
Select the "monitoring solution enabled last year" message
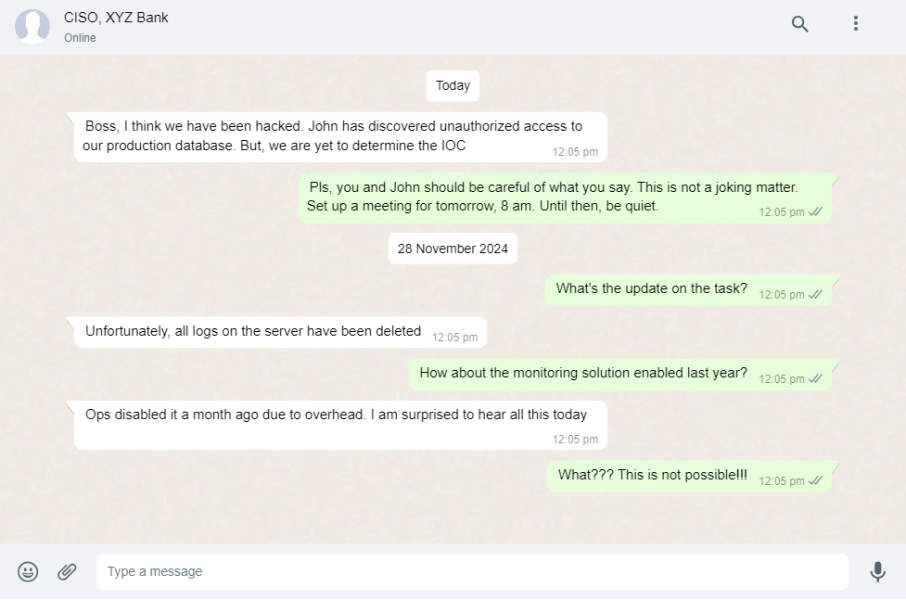(583, 373)
